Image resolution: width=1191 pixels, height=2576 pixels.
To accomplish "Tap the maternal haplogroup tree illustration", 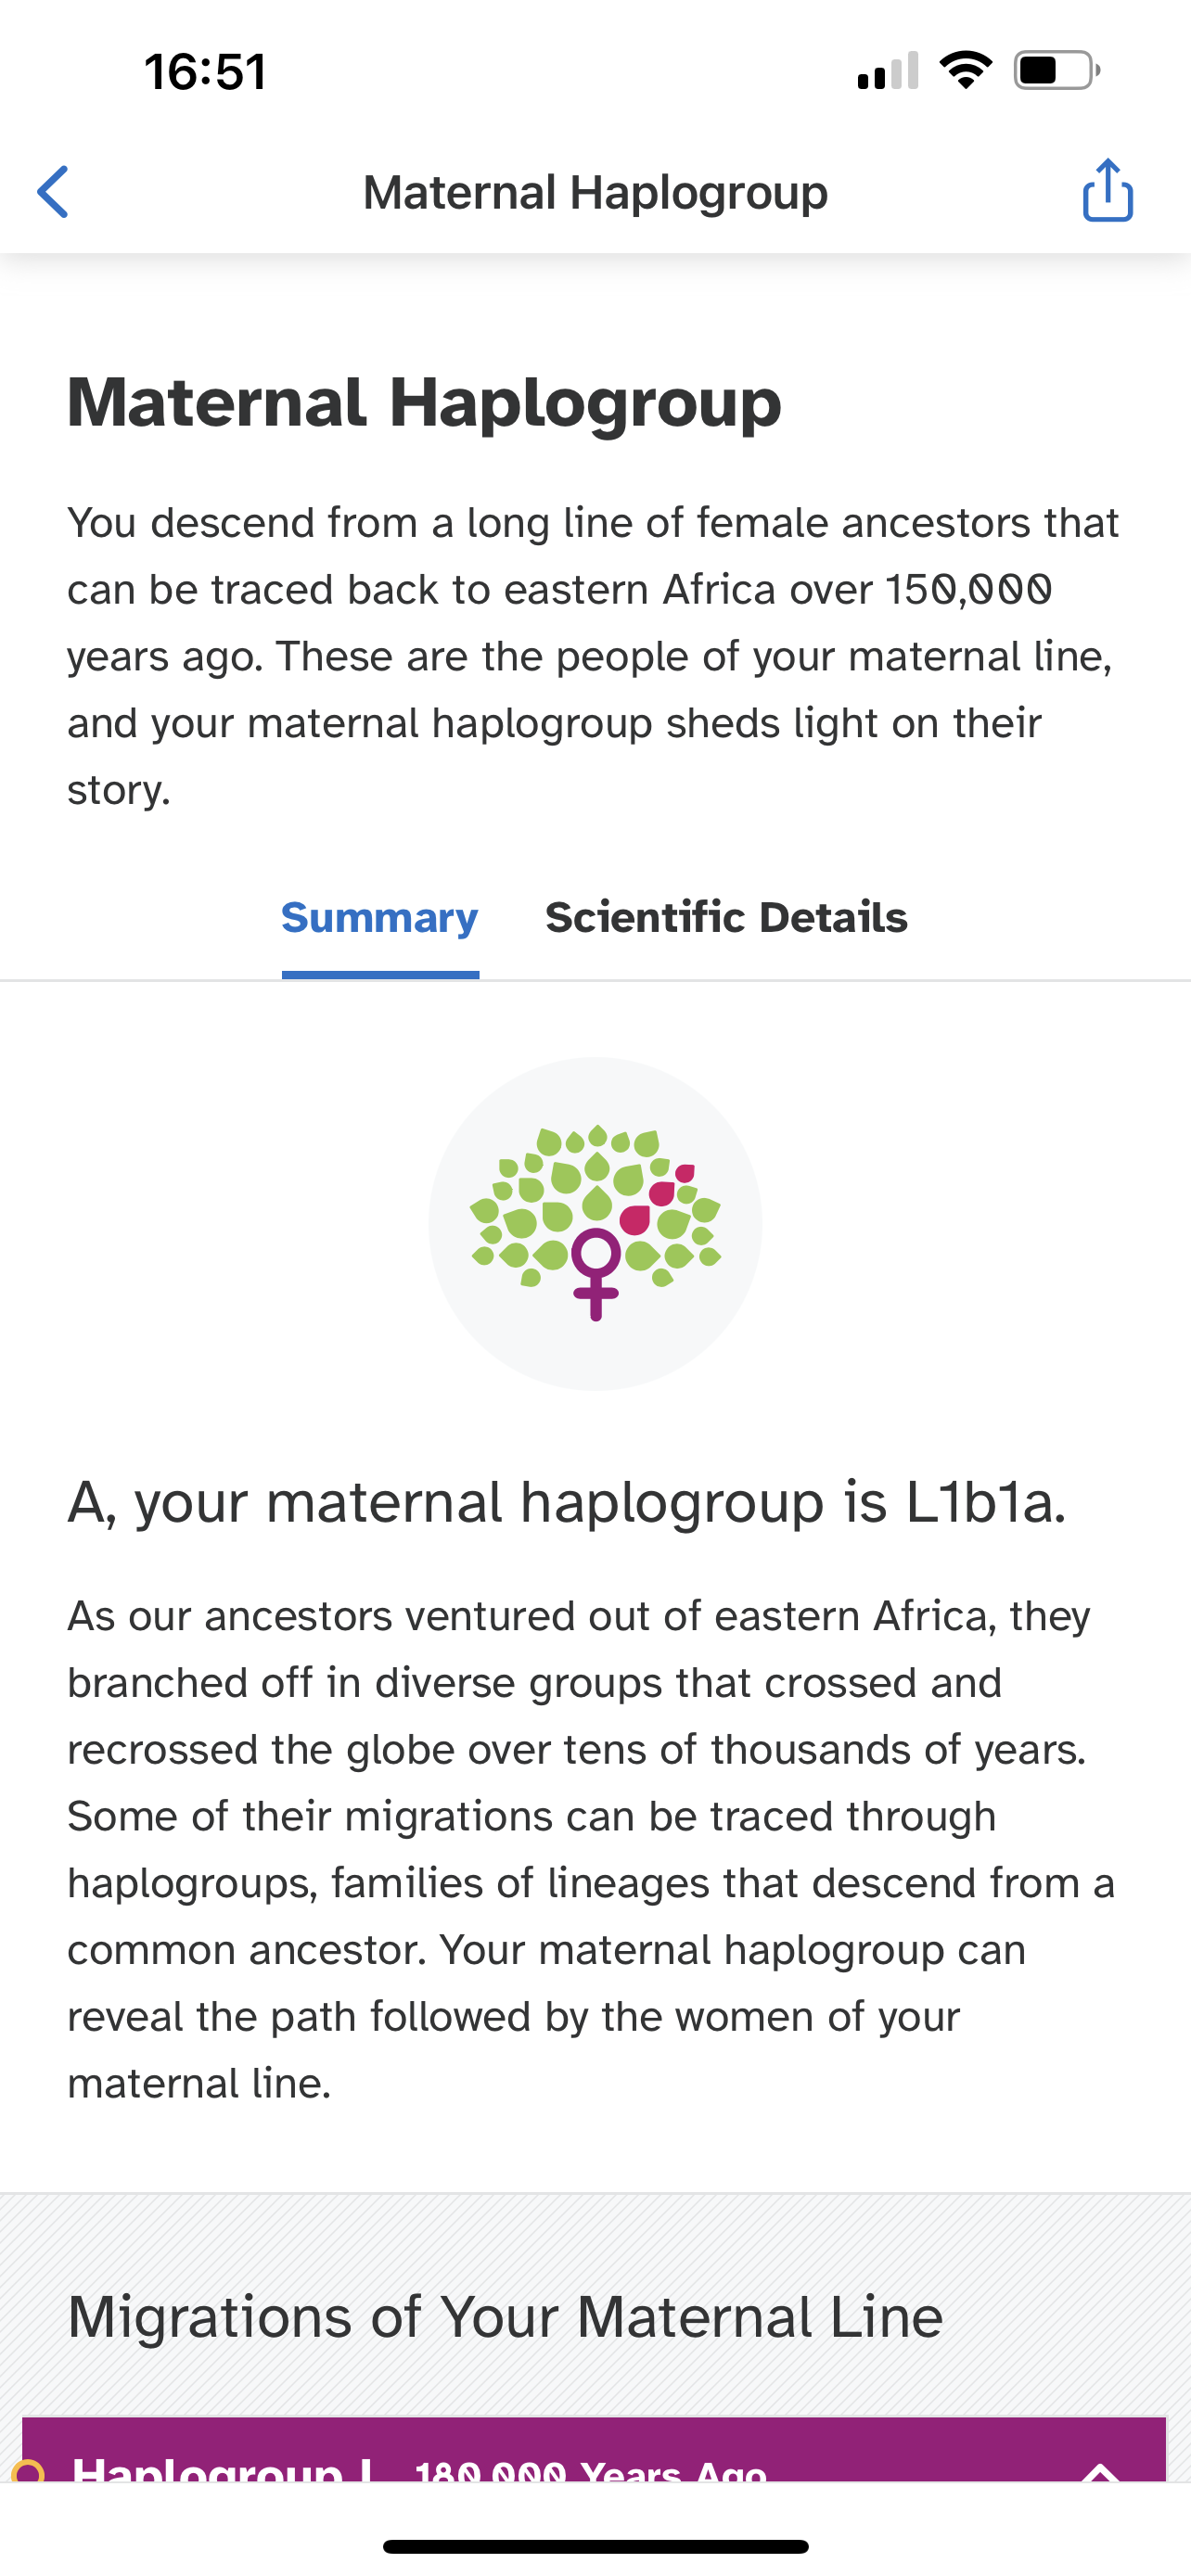I will tap(595, 1223).
